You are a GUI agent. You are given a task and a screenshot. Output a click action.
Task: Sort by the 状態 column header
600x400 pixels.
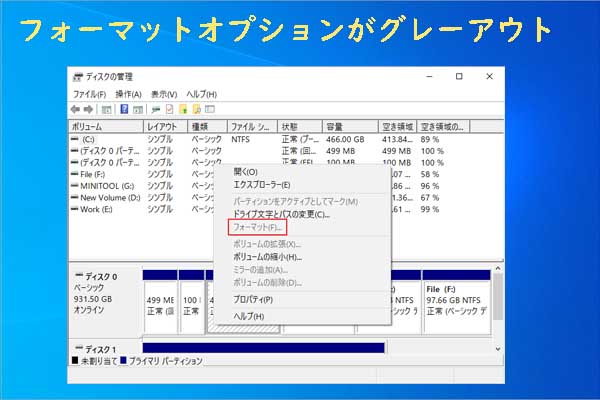click(300, 127)
